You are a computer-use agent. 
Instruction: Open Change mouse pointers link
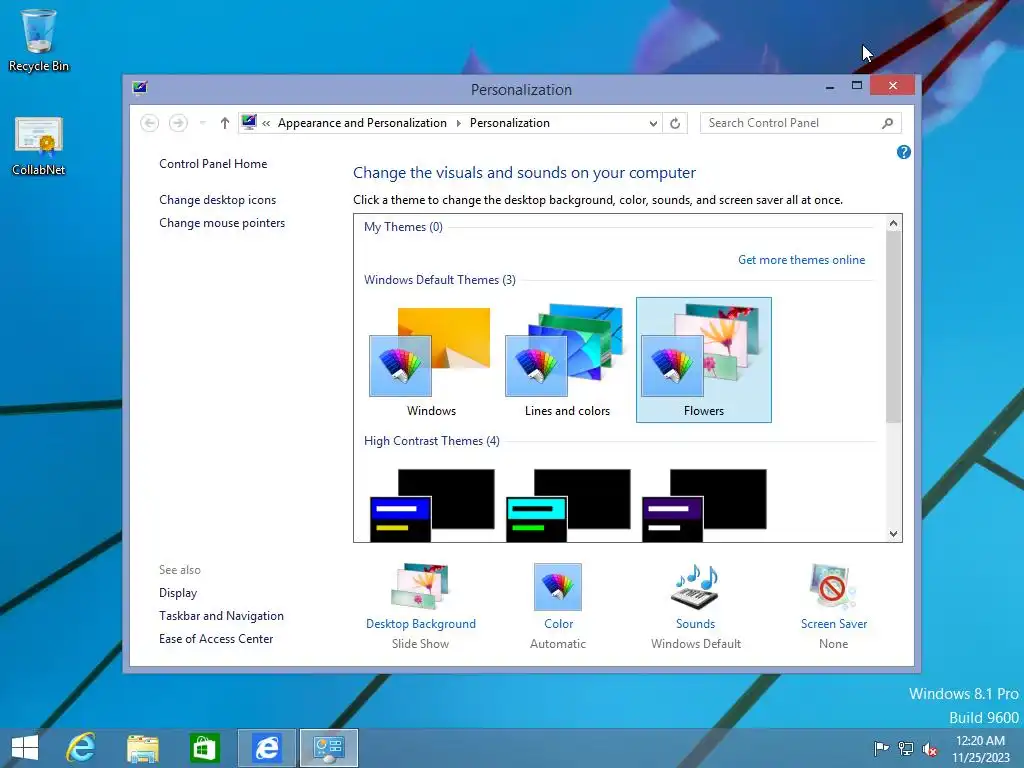(222, 223)
